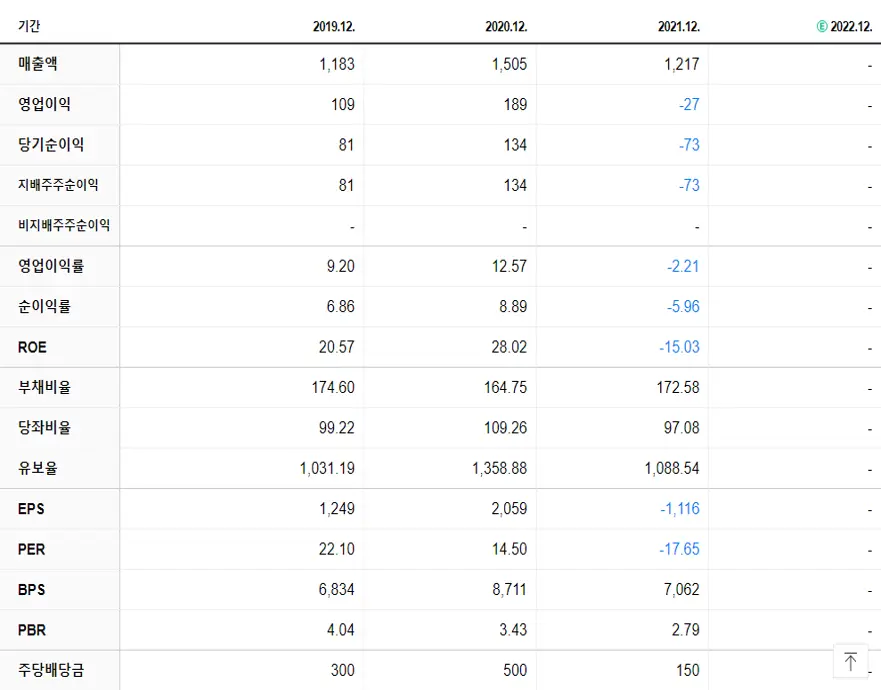The width and height of the screenshot is (881, 690).
Task: Click the 유보율 row label
Action: tap(38, 468)
